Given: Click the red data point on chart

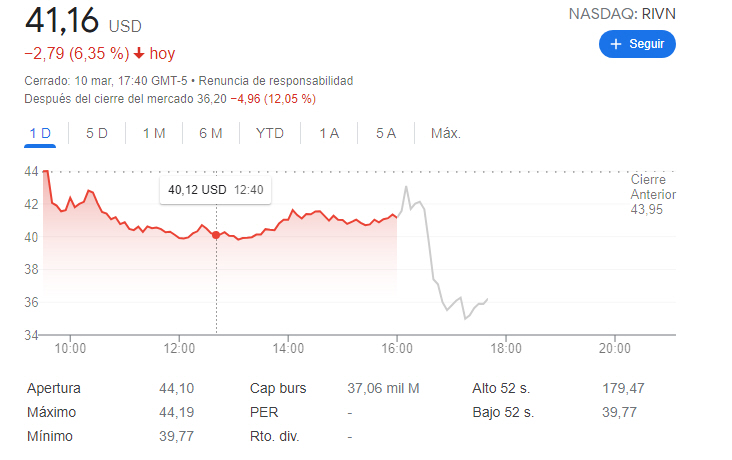Looking at the screenshot, I should 216,235.
